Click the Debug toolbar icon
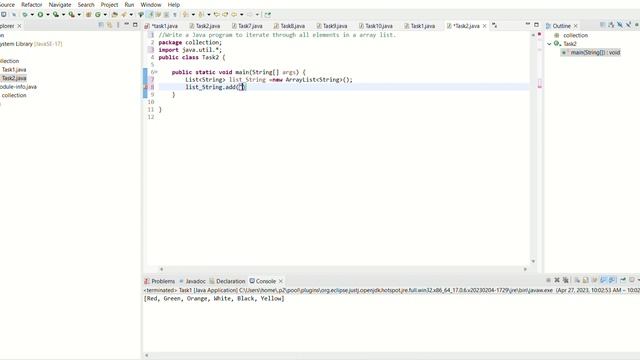The width and height of the screenshot is (640, 360). [x=25, y=15]
